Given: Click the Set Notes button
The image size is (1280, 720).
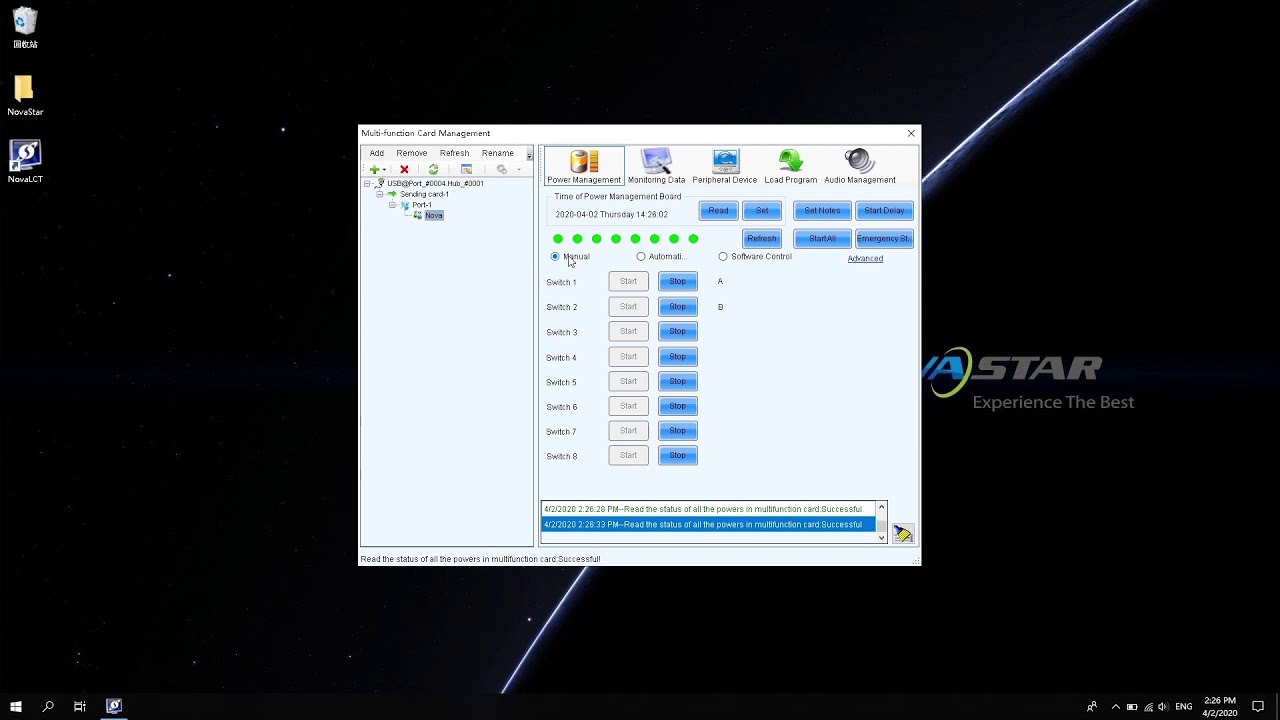Looking at the screenshot, I should [x=822, y=211].
